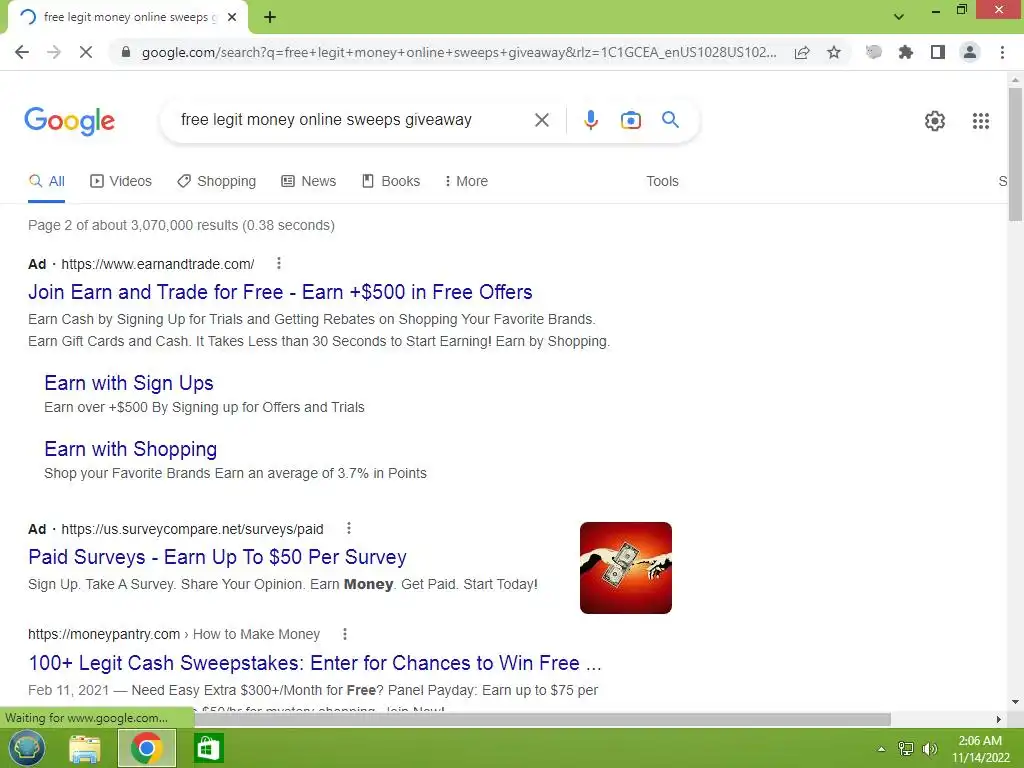
Task: Open search Tools options
Action: coord(662,182)
